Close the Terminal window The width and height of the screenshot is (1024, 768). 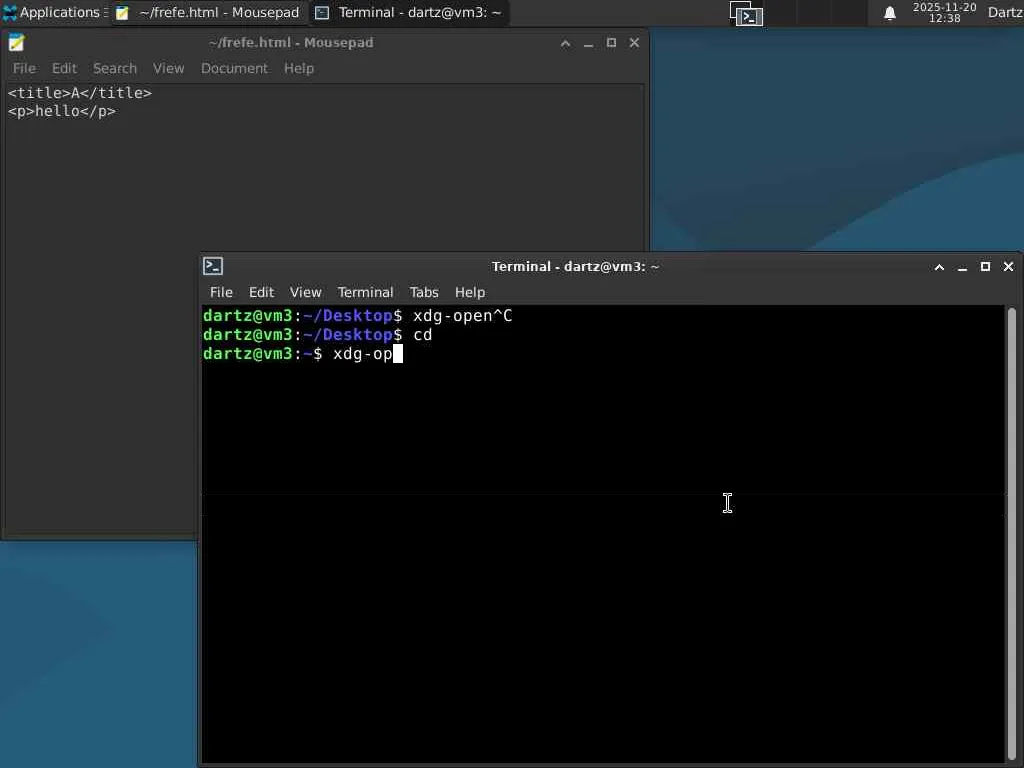[x=1008, y=267]
